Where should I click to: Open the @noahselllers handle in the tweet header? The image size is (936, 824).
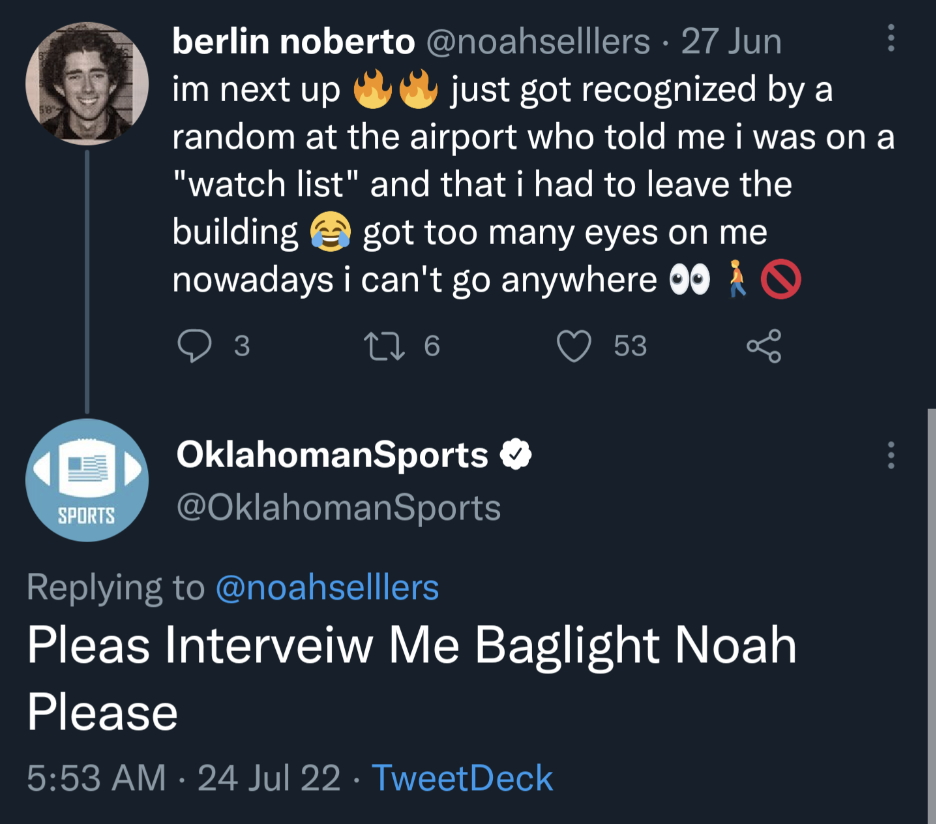click(x=538, y=41)
